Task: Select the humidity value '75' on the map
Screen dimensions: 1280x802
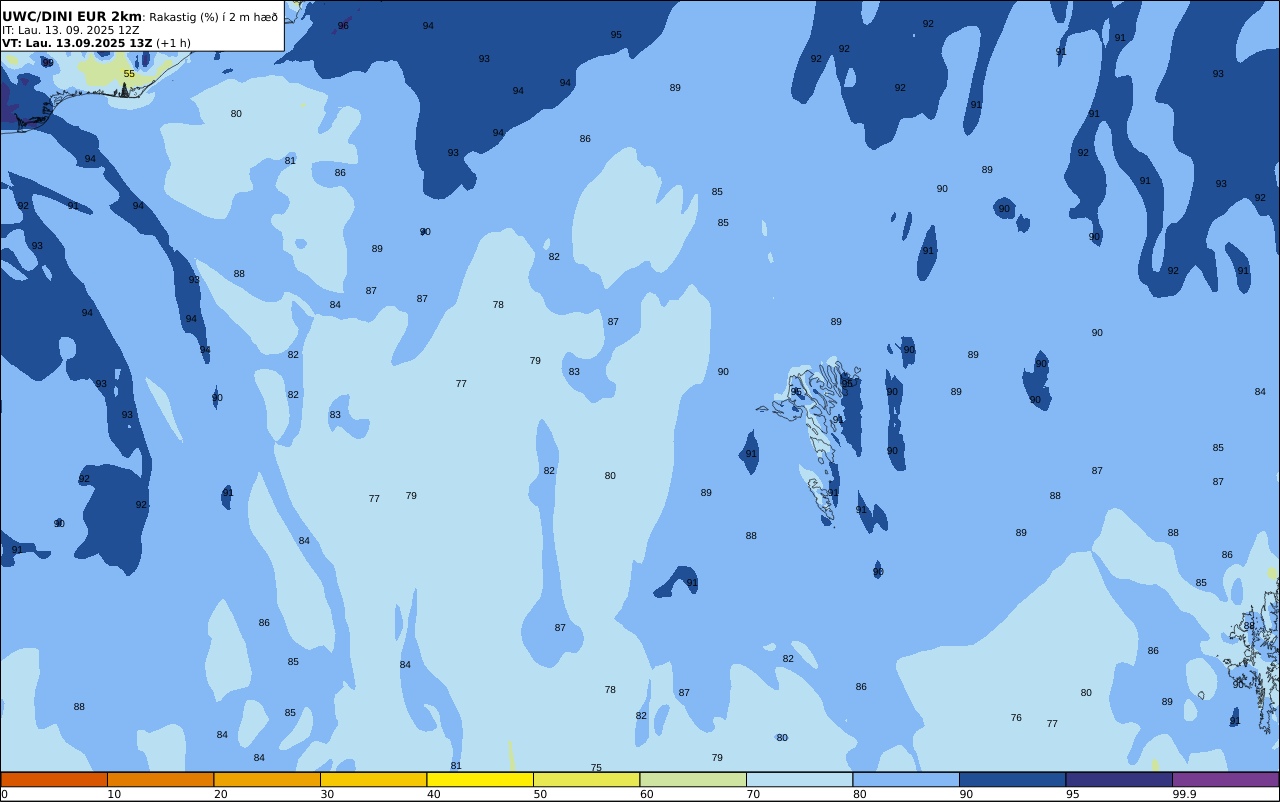Action: click(596, 768)
